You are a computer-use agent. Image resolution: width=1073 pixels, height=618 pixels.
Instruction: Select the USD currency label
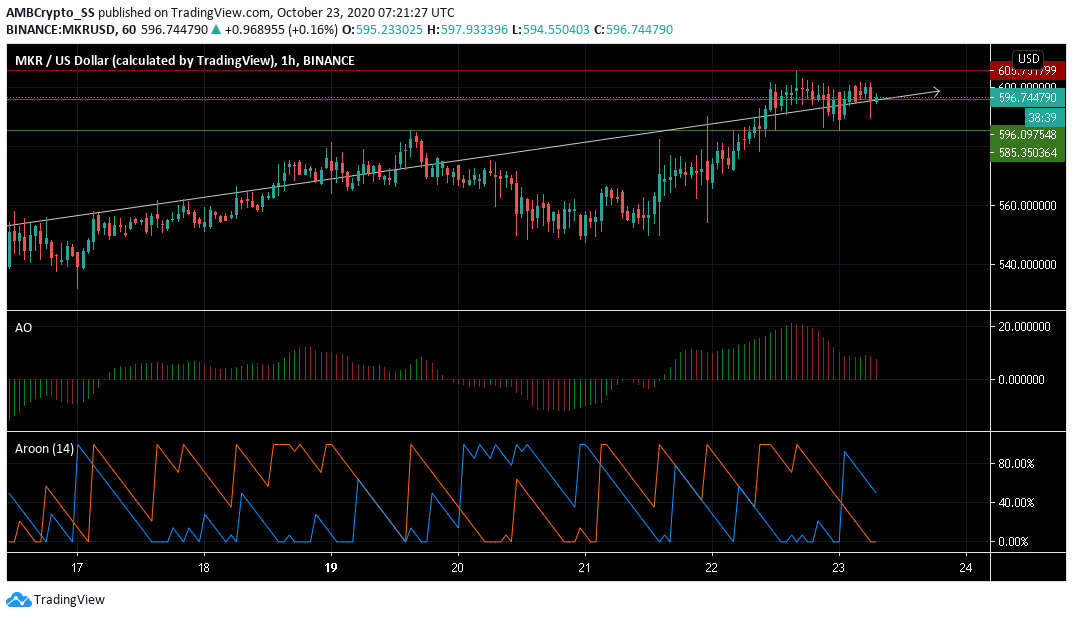[1029, 59]
